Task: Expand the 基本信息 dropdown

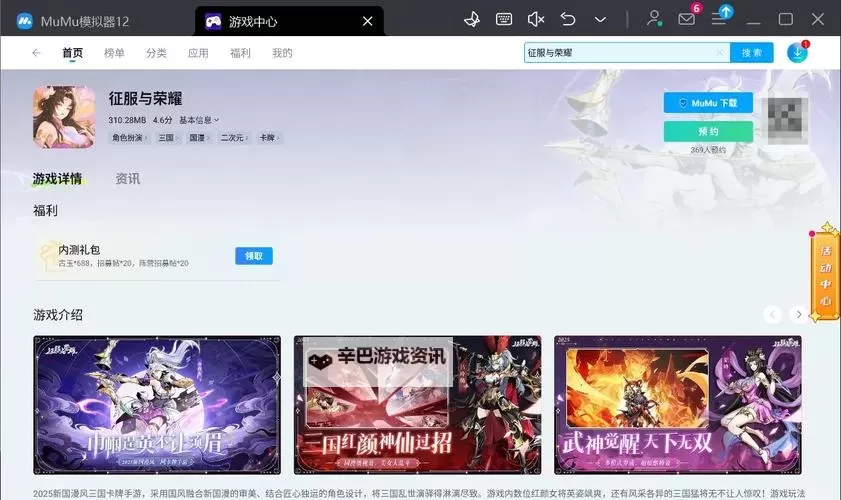Action: point(199,120)
